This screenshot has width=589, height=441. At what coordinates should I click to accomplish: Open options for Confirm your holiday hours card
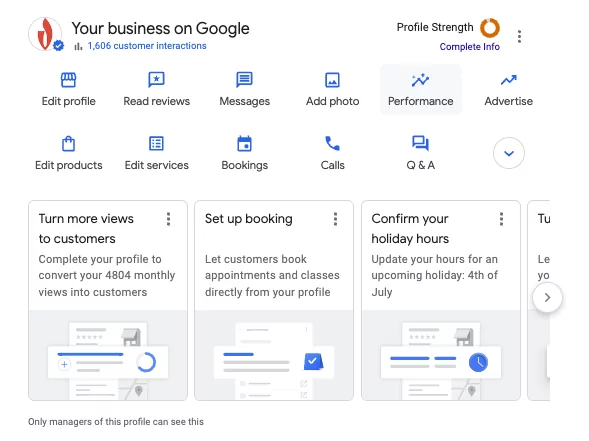501,219
